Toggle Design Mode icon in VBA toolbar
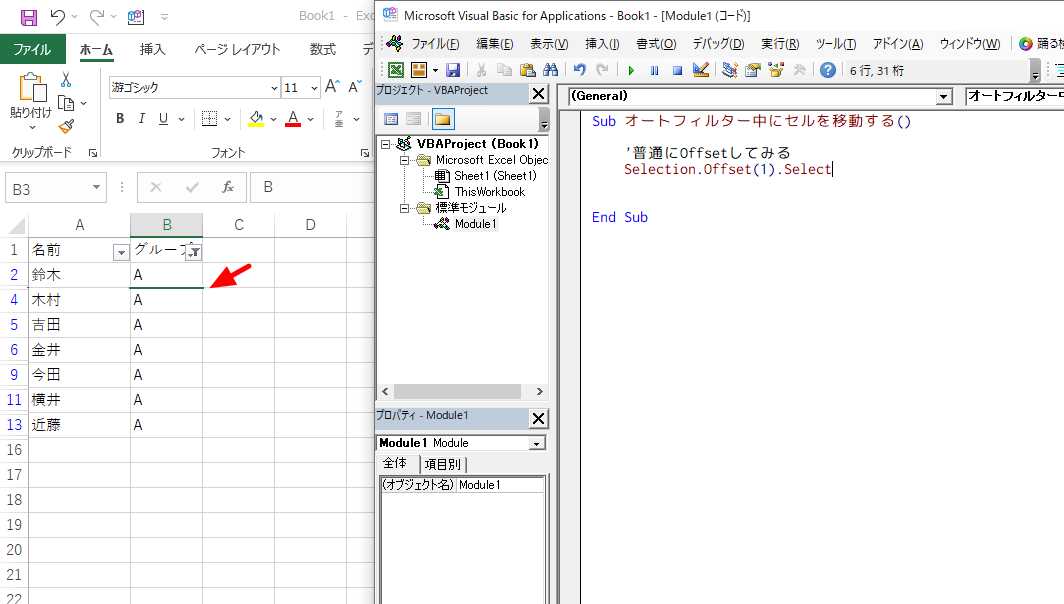 click(x=701, y=70)
